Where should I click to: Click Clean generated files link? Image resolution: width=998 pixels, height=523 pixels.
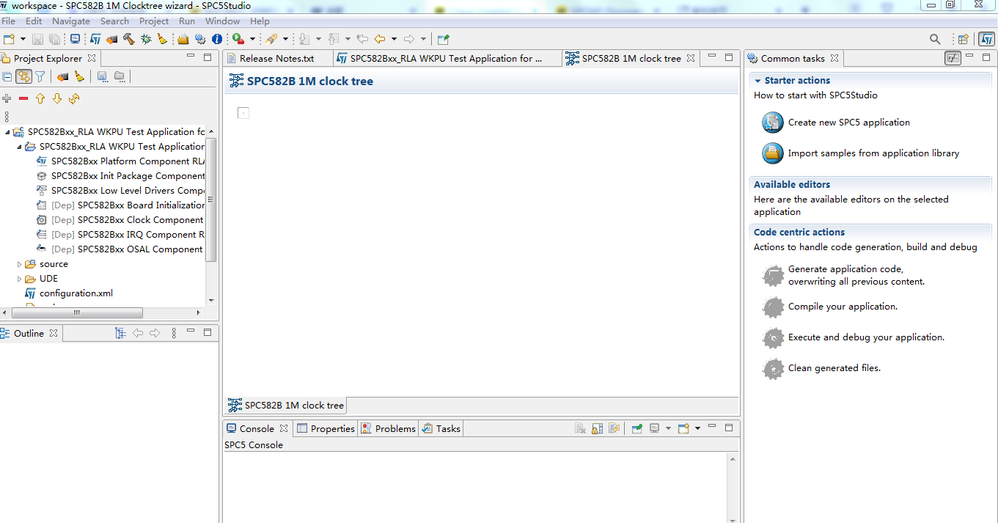834,368
